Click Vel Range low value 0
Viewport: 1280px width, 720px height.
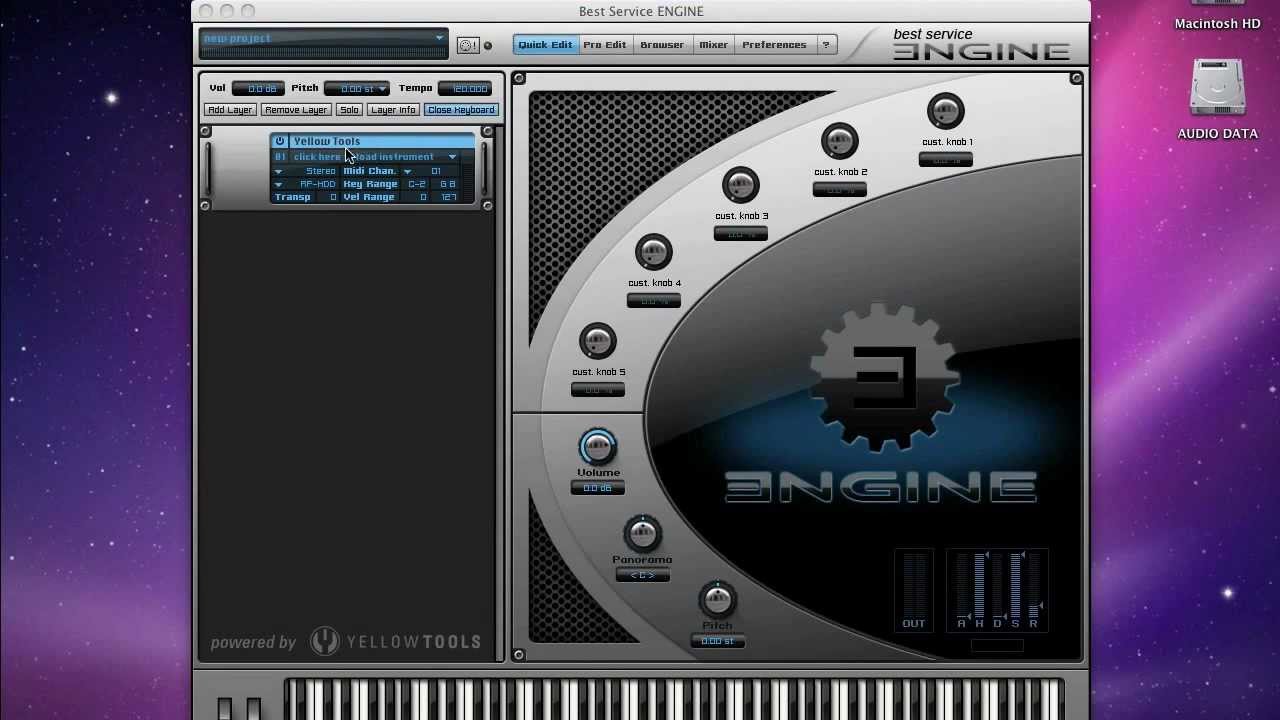point(423,197)
